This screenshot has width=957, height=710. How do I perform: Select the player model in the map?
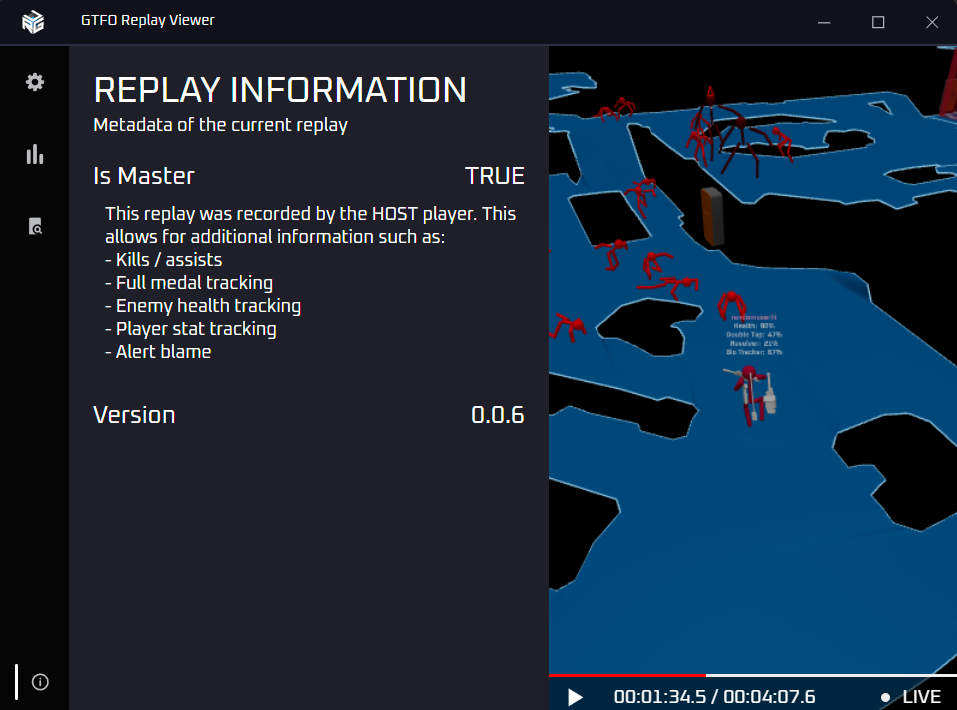coord(753,394)
